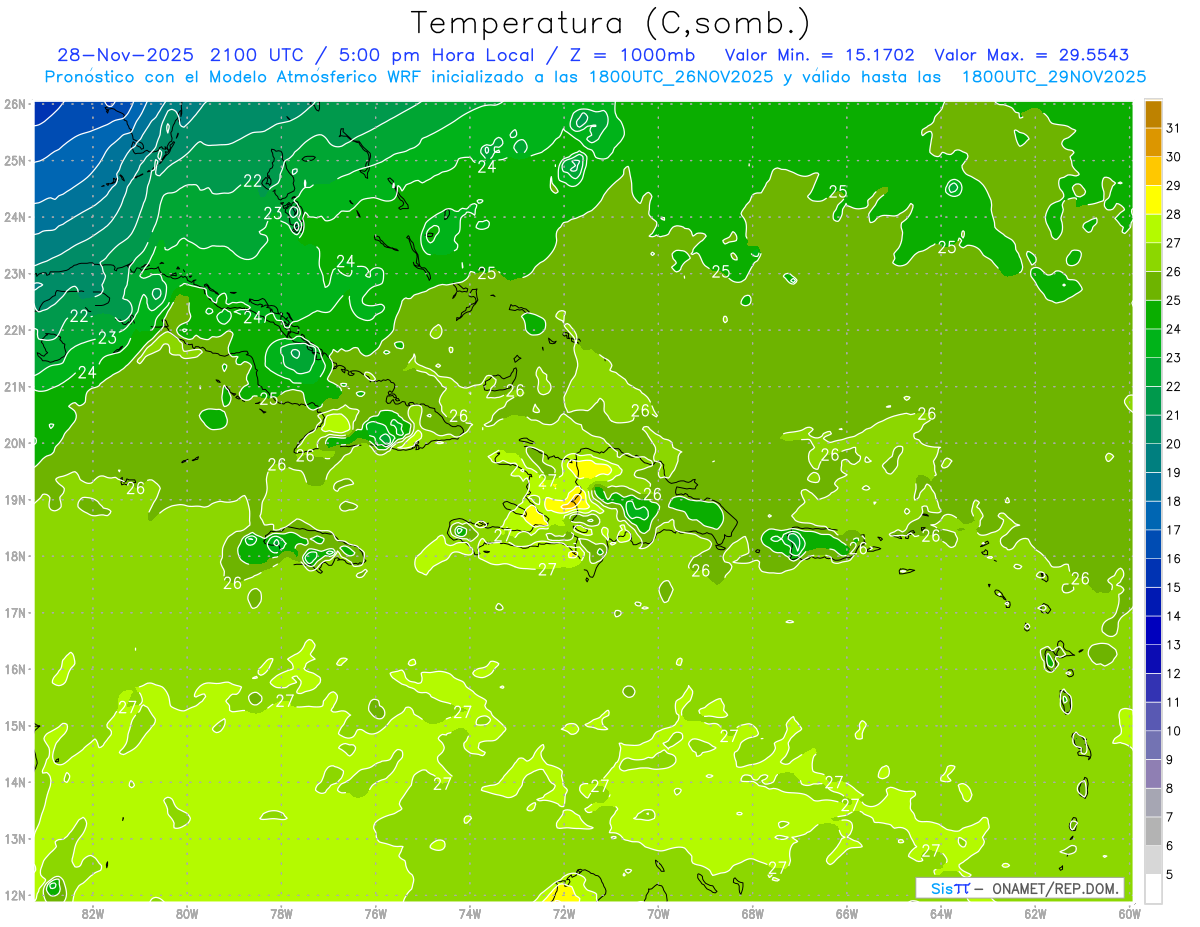This screenshot has height=927, width=1200.
Task: Pick the gray colorbar swatch between 6 and 7
Action: (x=1153, y=832)
